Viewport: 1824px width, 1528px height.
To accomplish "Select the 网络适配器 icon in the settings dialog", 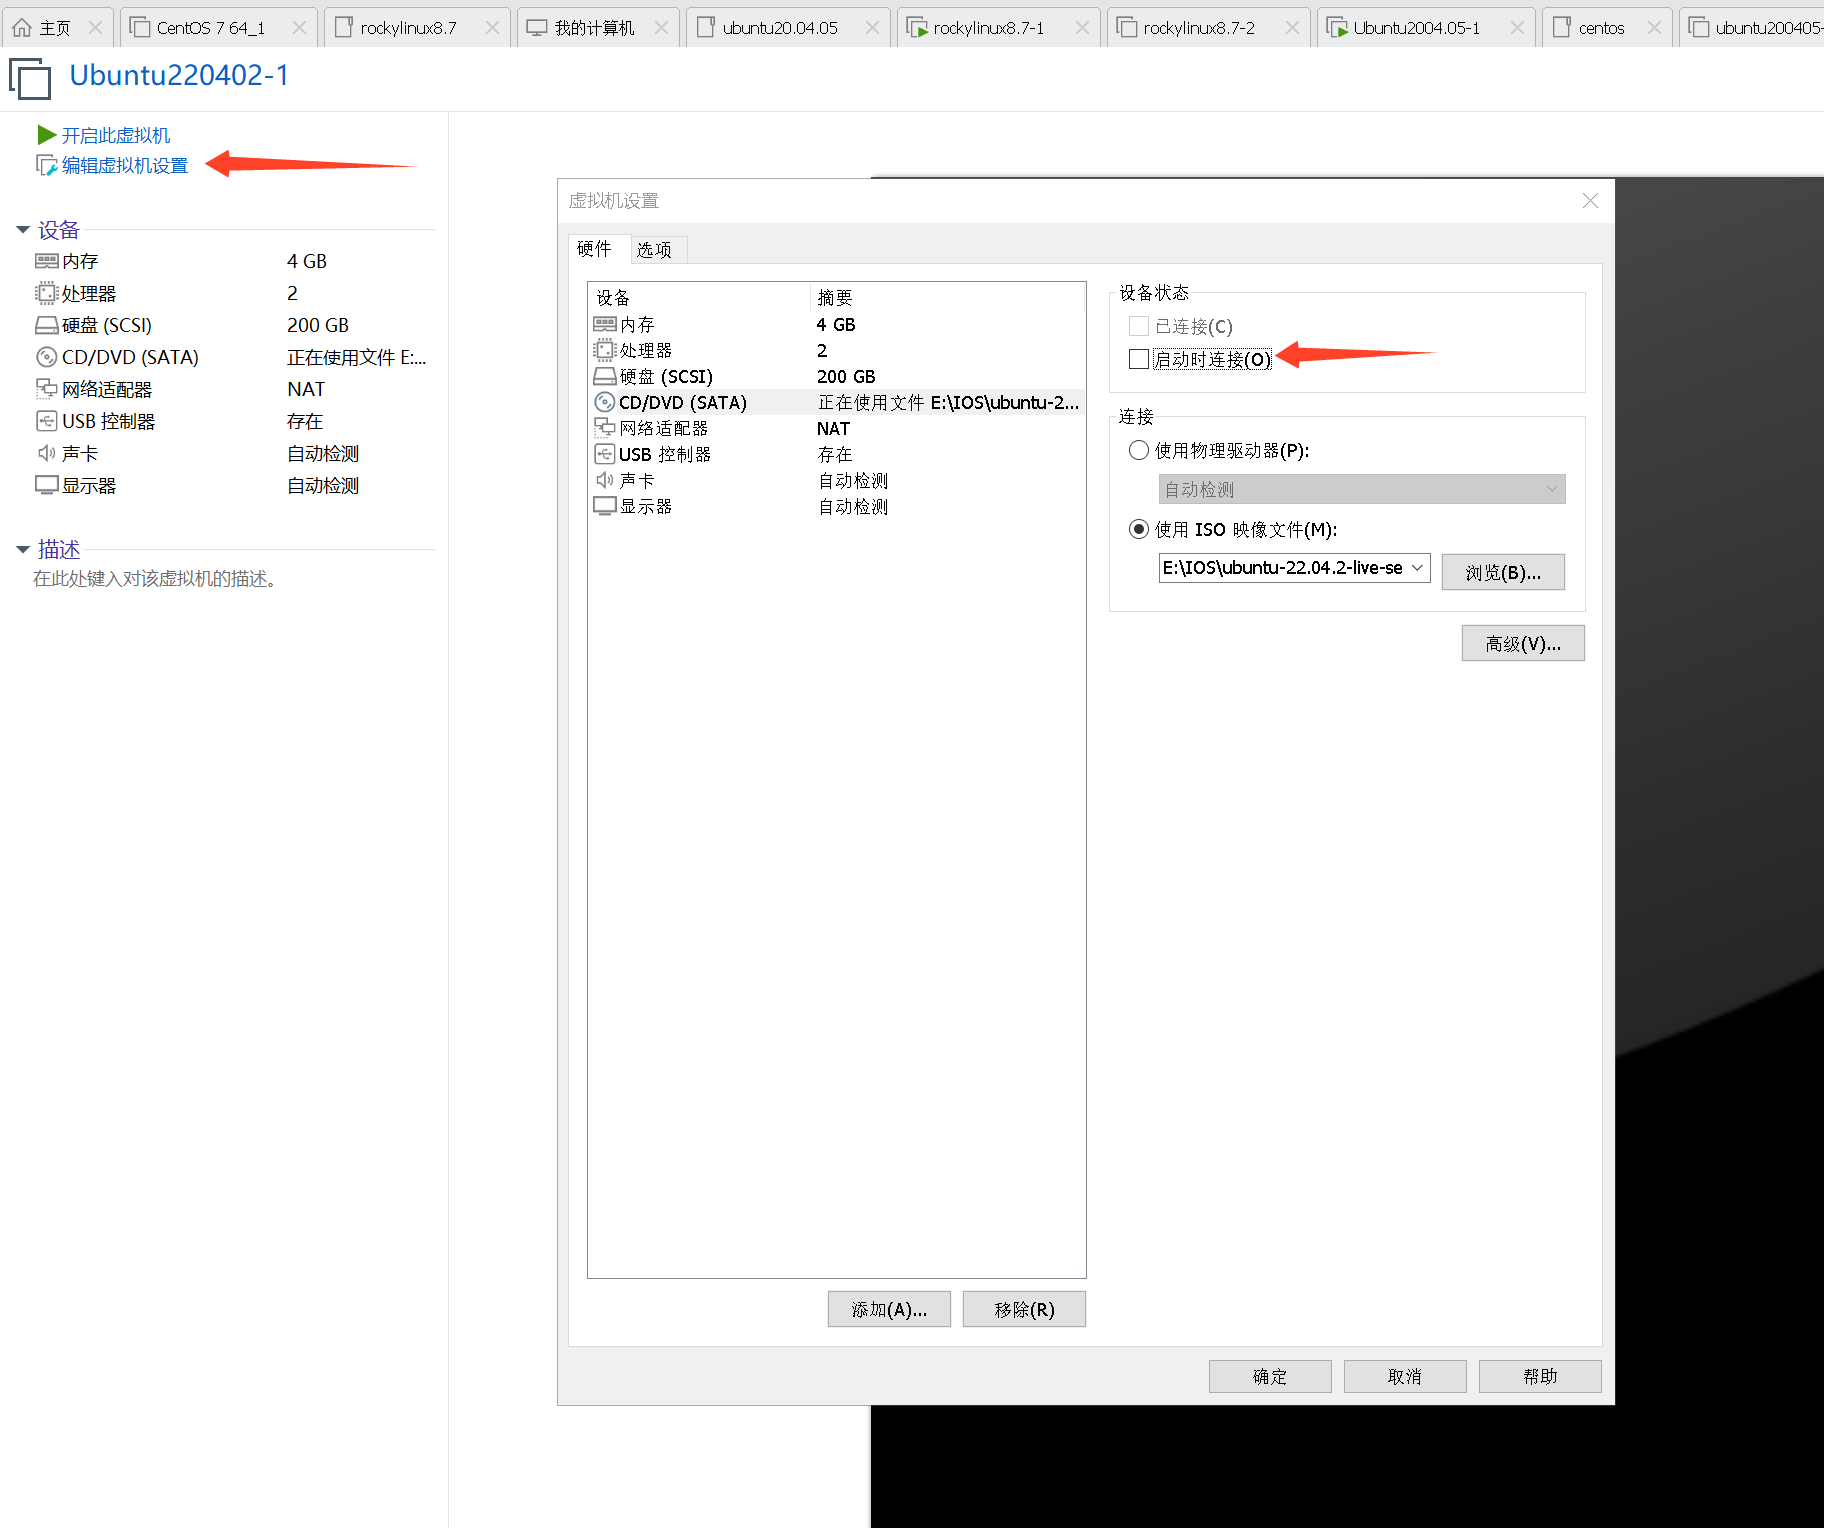I will 604,428.
